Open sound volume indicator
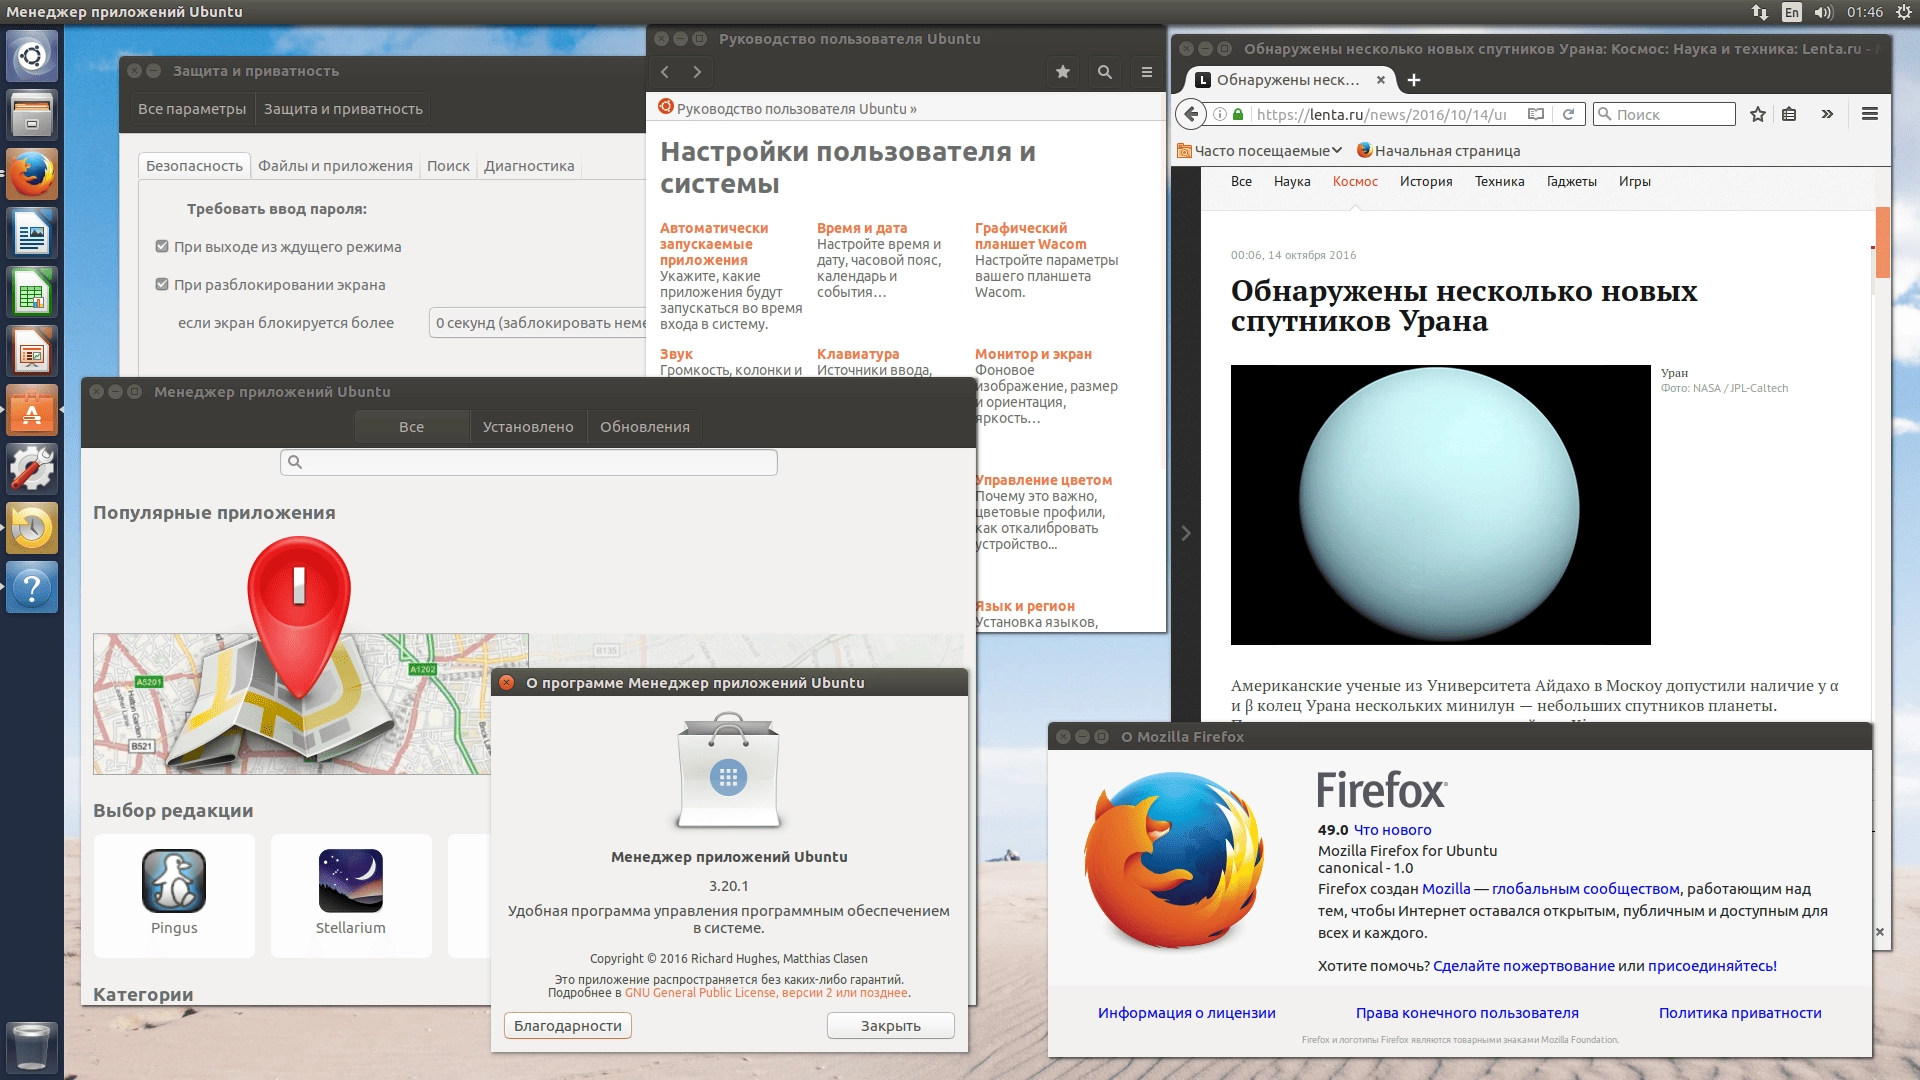Image resolution: width=1920 pixels, height=1080 pixels. 1823,12
